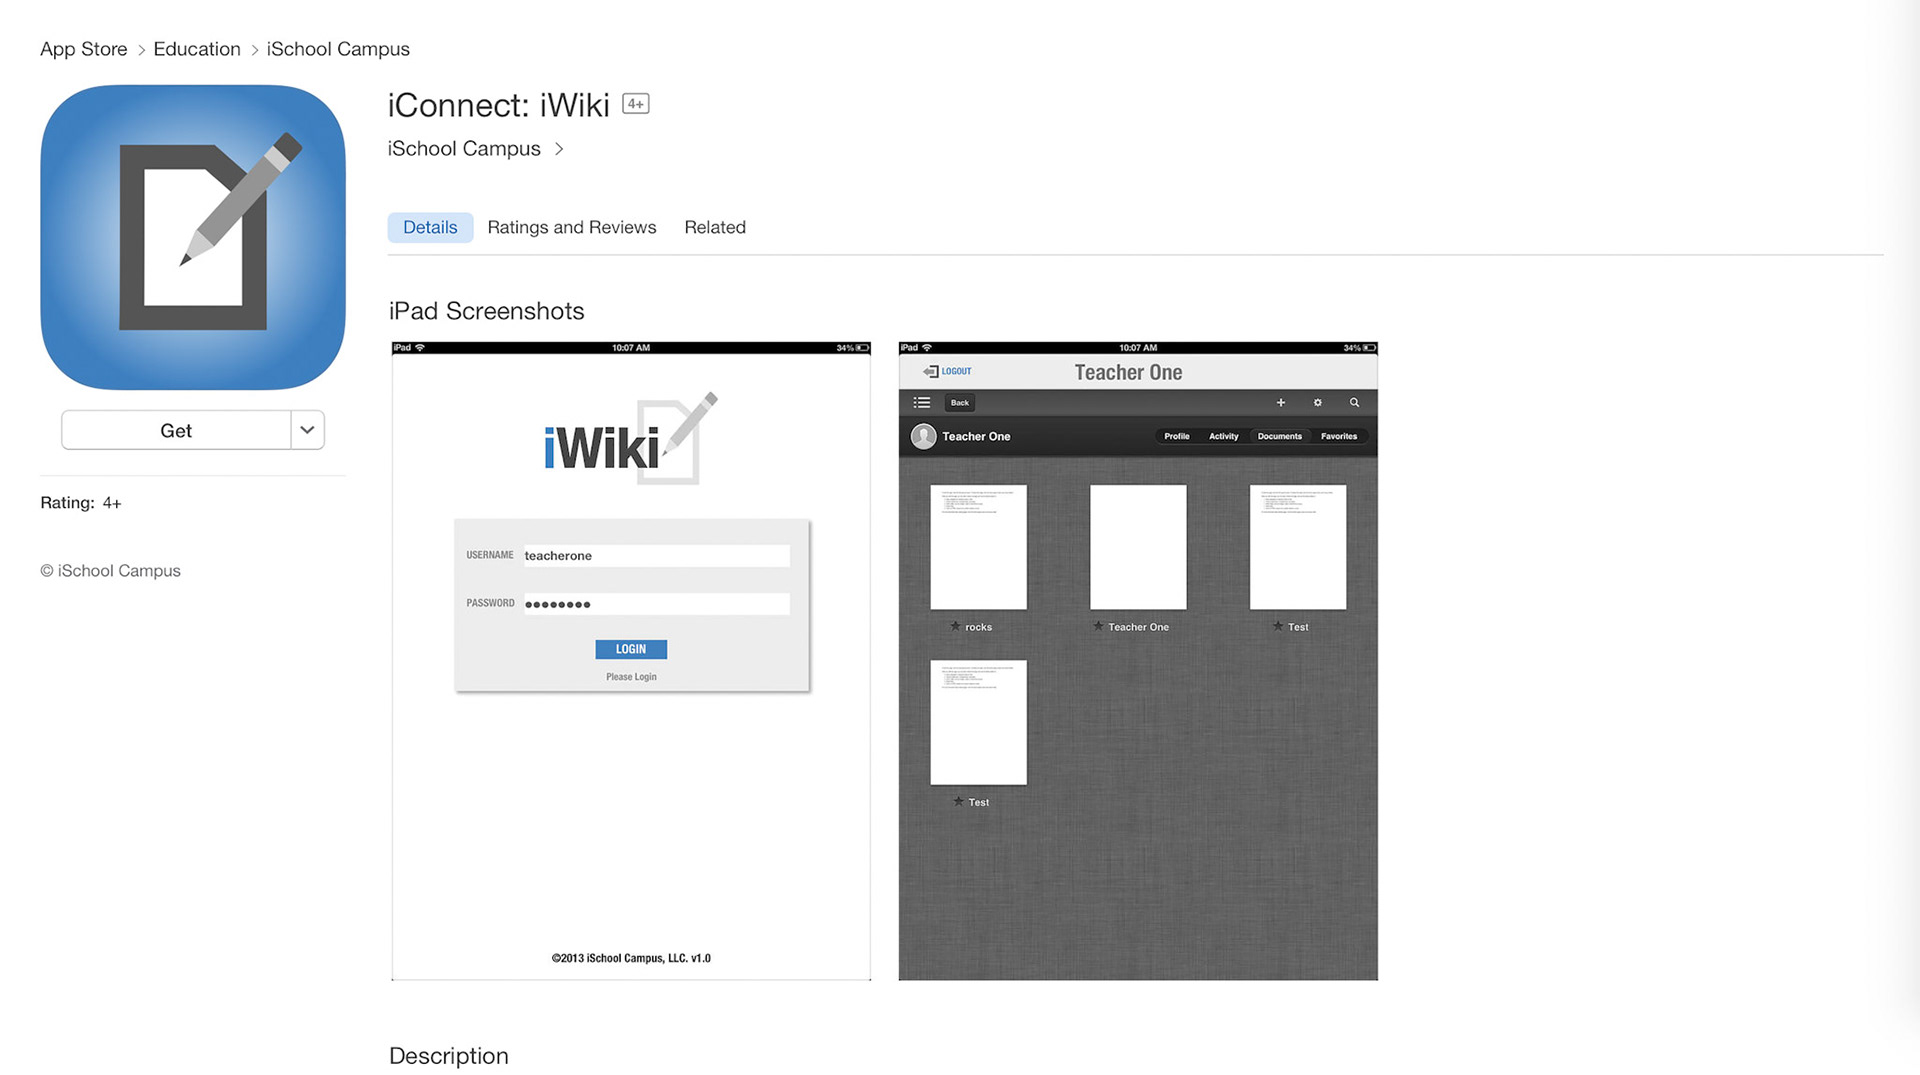The image size is (1920, 1075).
Task: Select Documents tab in the screenshot
Action: coord(1280,436)
